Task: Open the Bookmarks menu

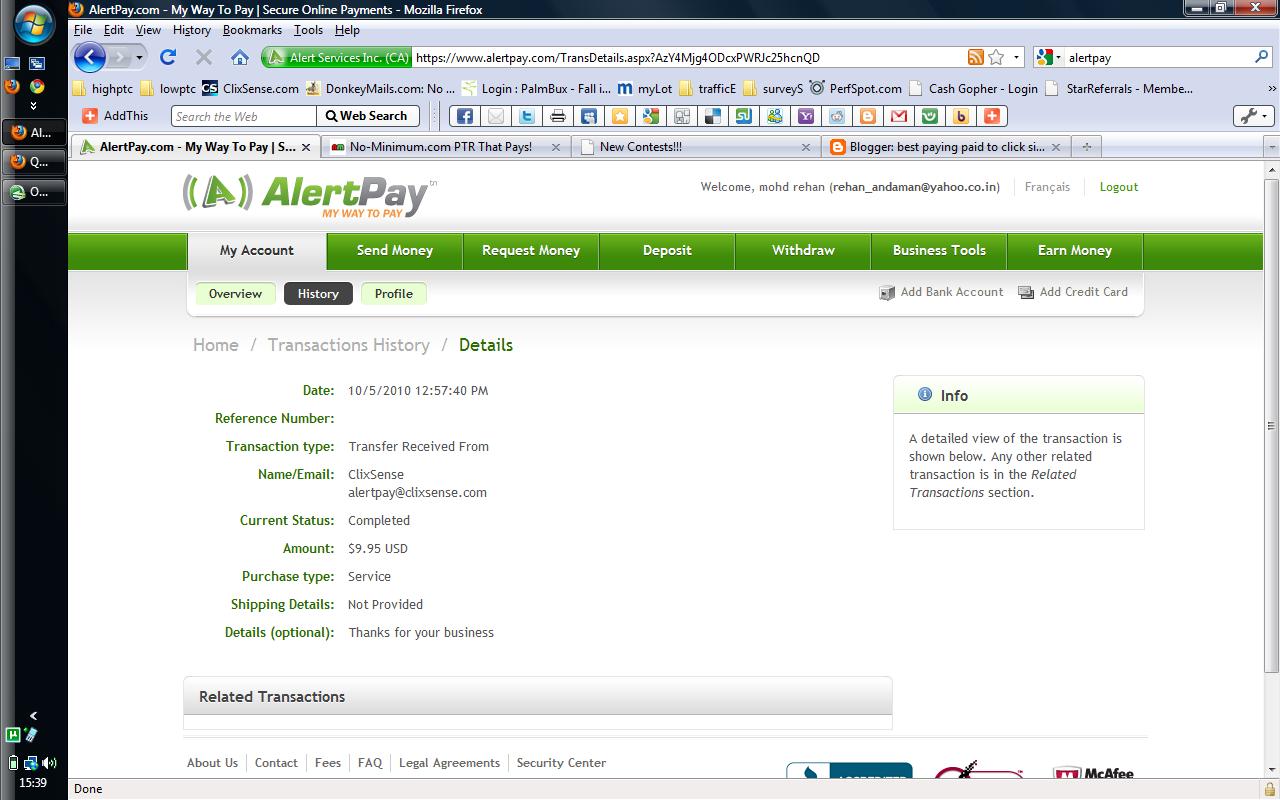Action: pyautogui.click(x=252, y=30)
